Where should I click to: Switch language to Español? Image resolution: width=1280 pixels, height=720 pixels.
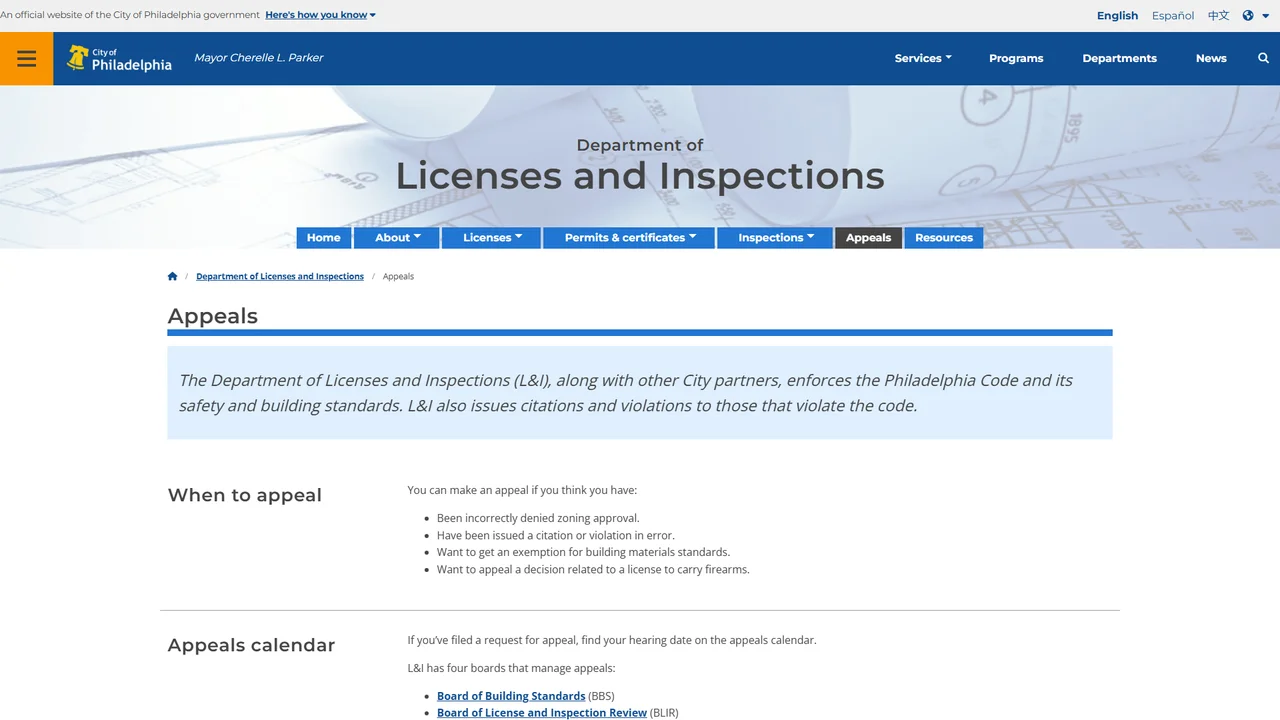[1173, 16]
